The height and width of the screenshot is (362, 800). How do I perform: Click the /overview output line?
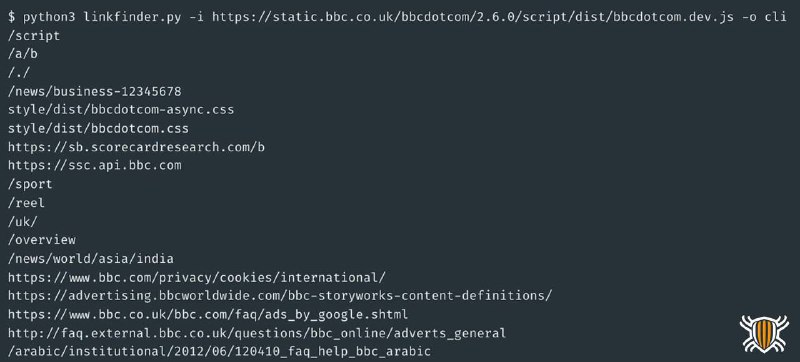pos(42,240)
